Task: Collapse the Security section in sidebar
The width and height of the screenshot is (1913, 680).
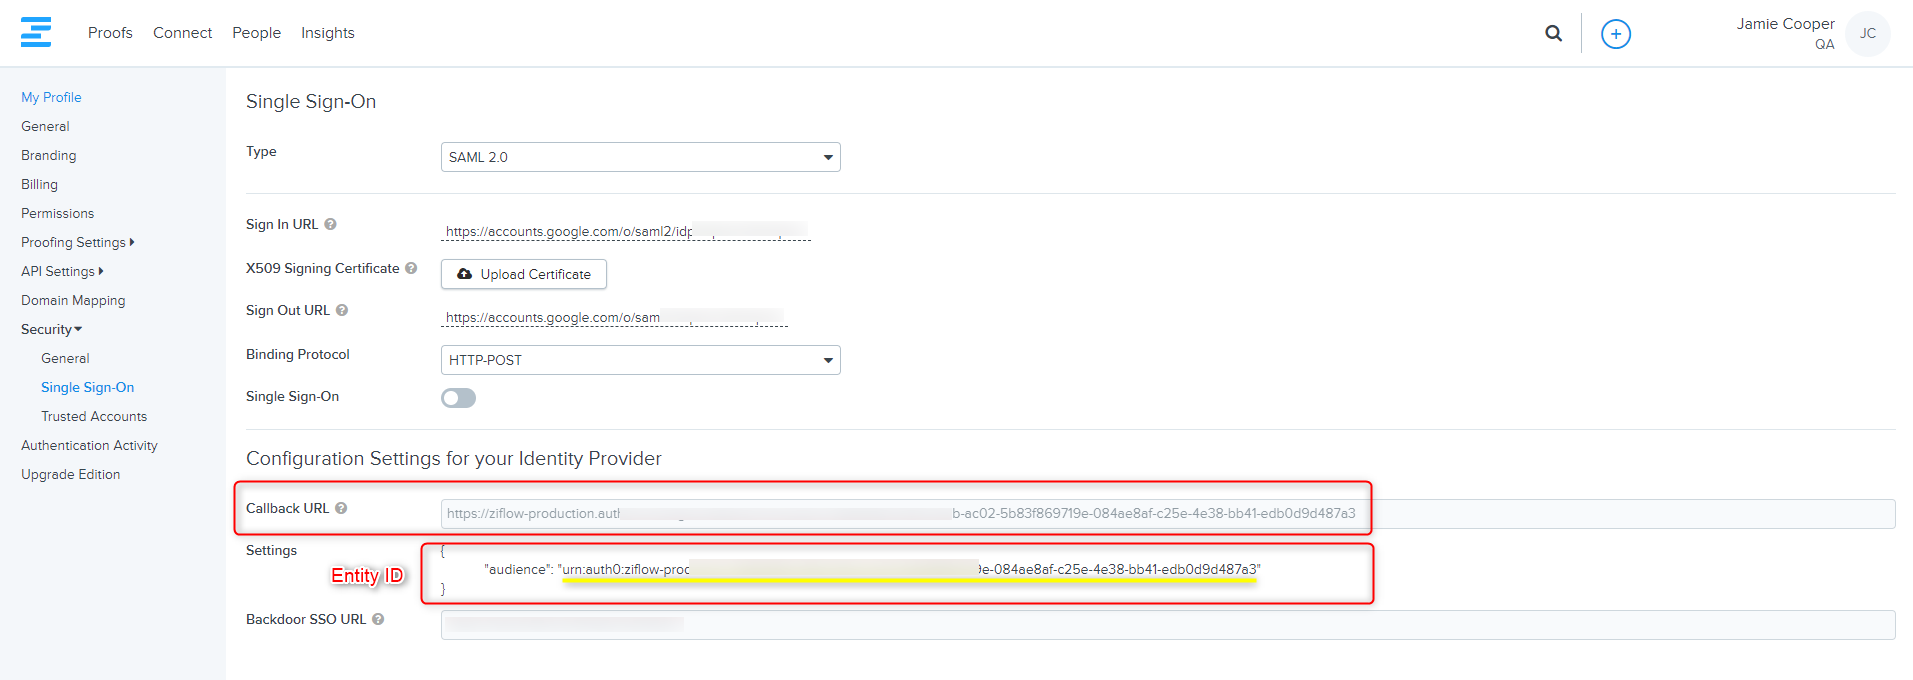Action: coord(51,330)
